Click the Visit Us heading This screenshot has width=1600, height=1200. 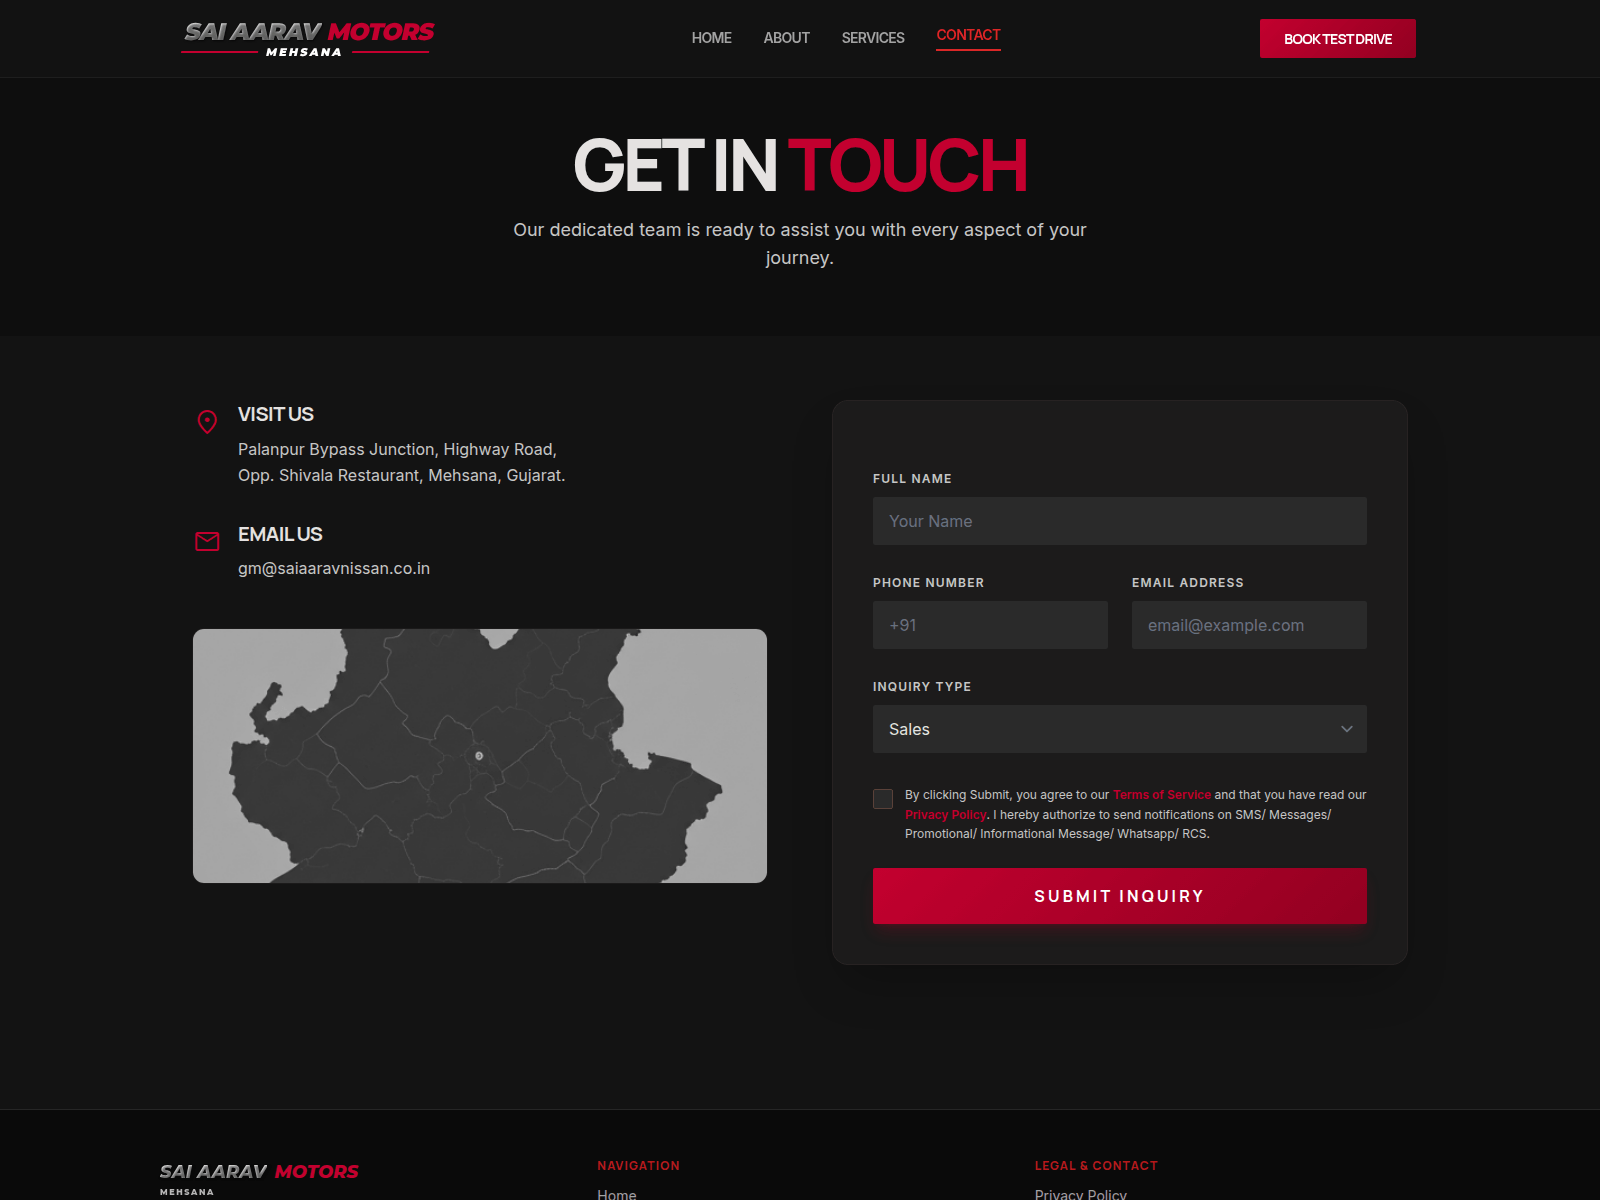(276, 414)
